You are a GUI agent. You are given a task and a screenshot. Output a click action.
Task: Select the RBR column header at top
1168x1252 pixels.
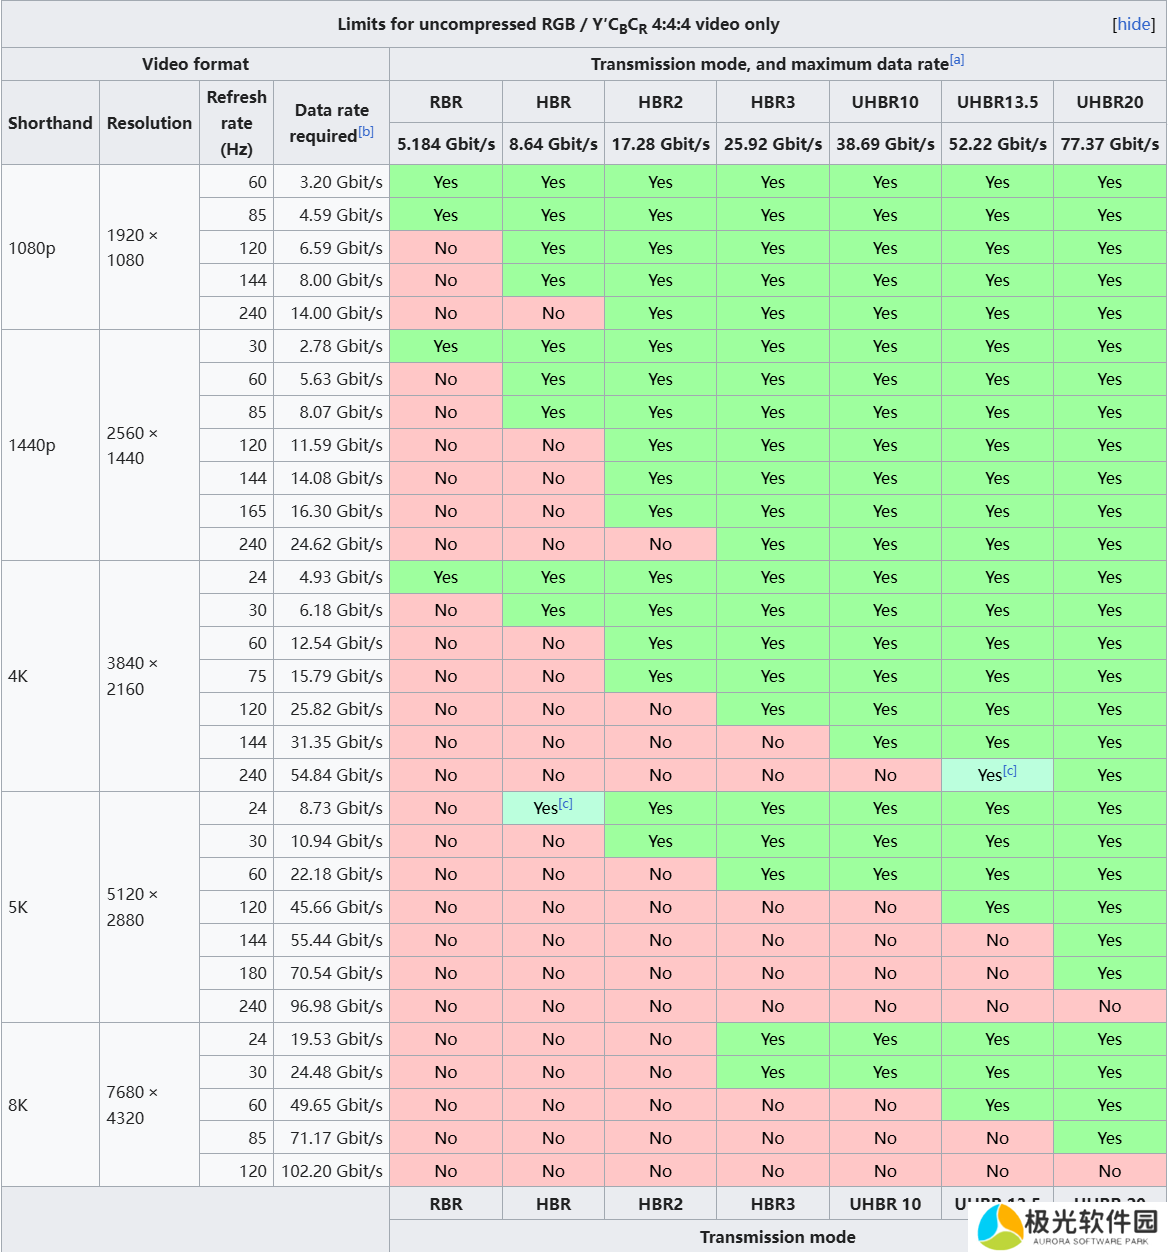click(x=446, y=102)
